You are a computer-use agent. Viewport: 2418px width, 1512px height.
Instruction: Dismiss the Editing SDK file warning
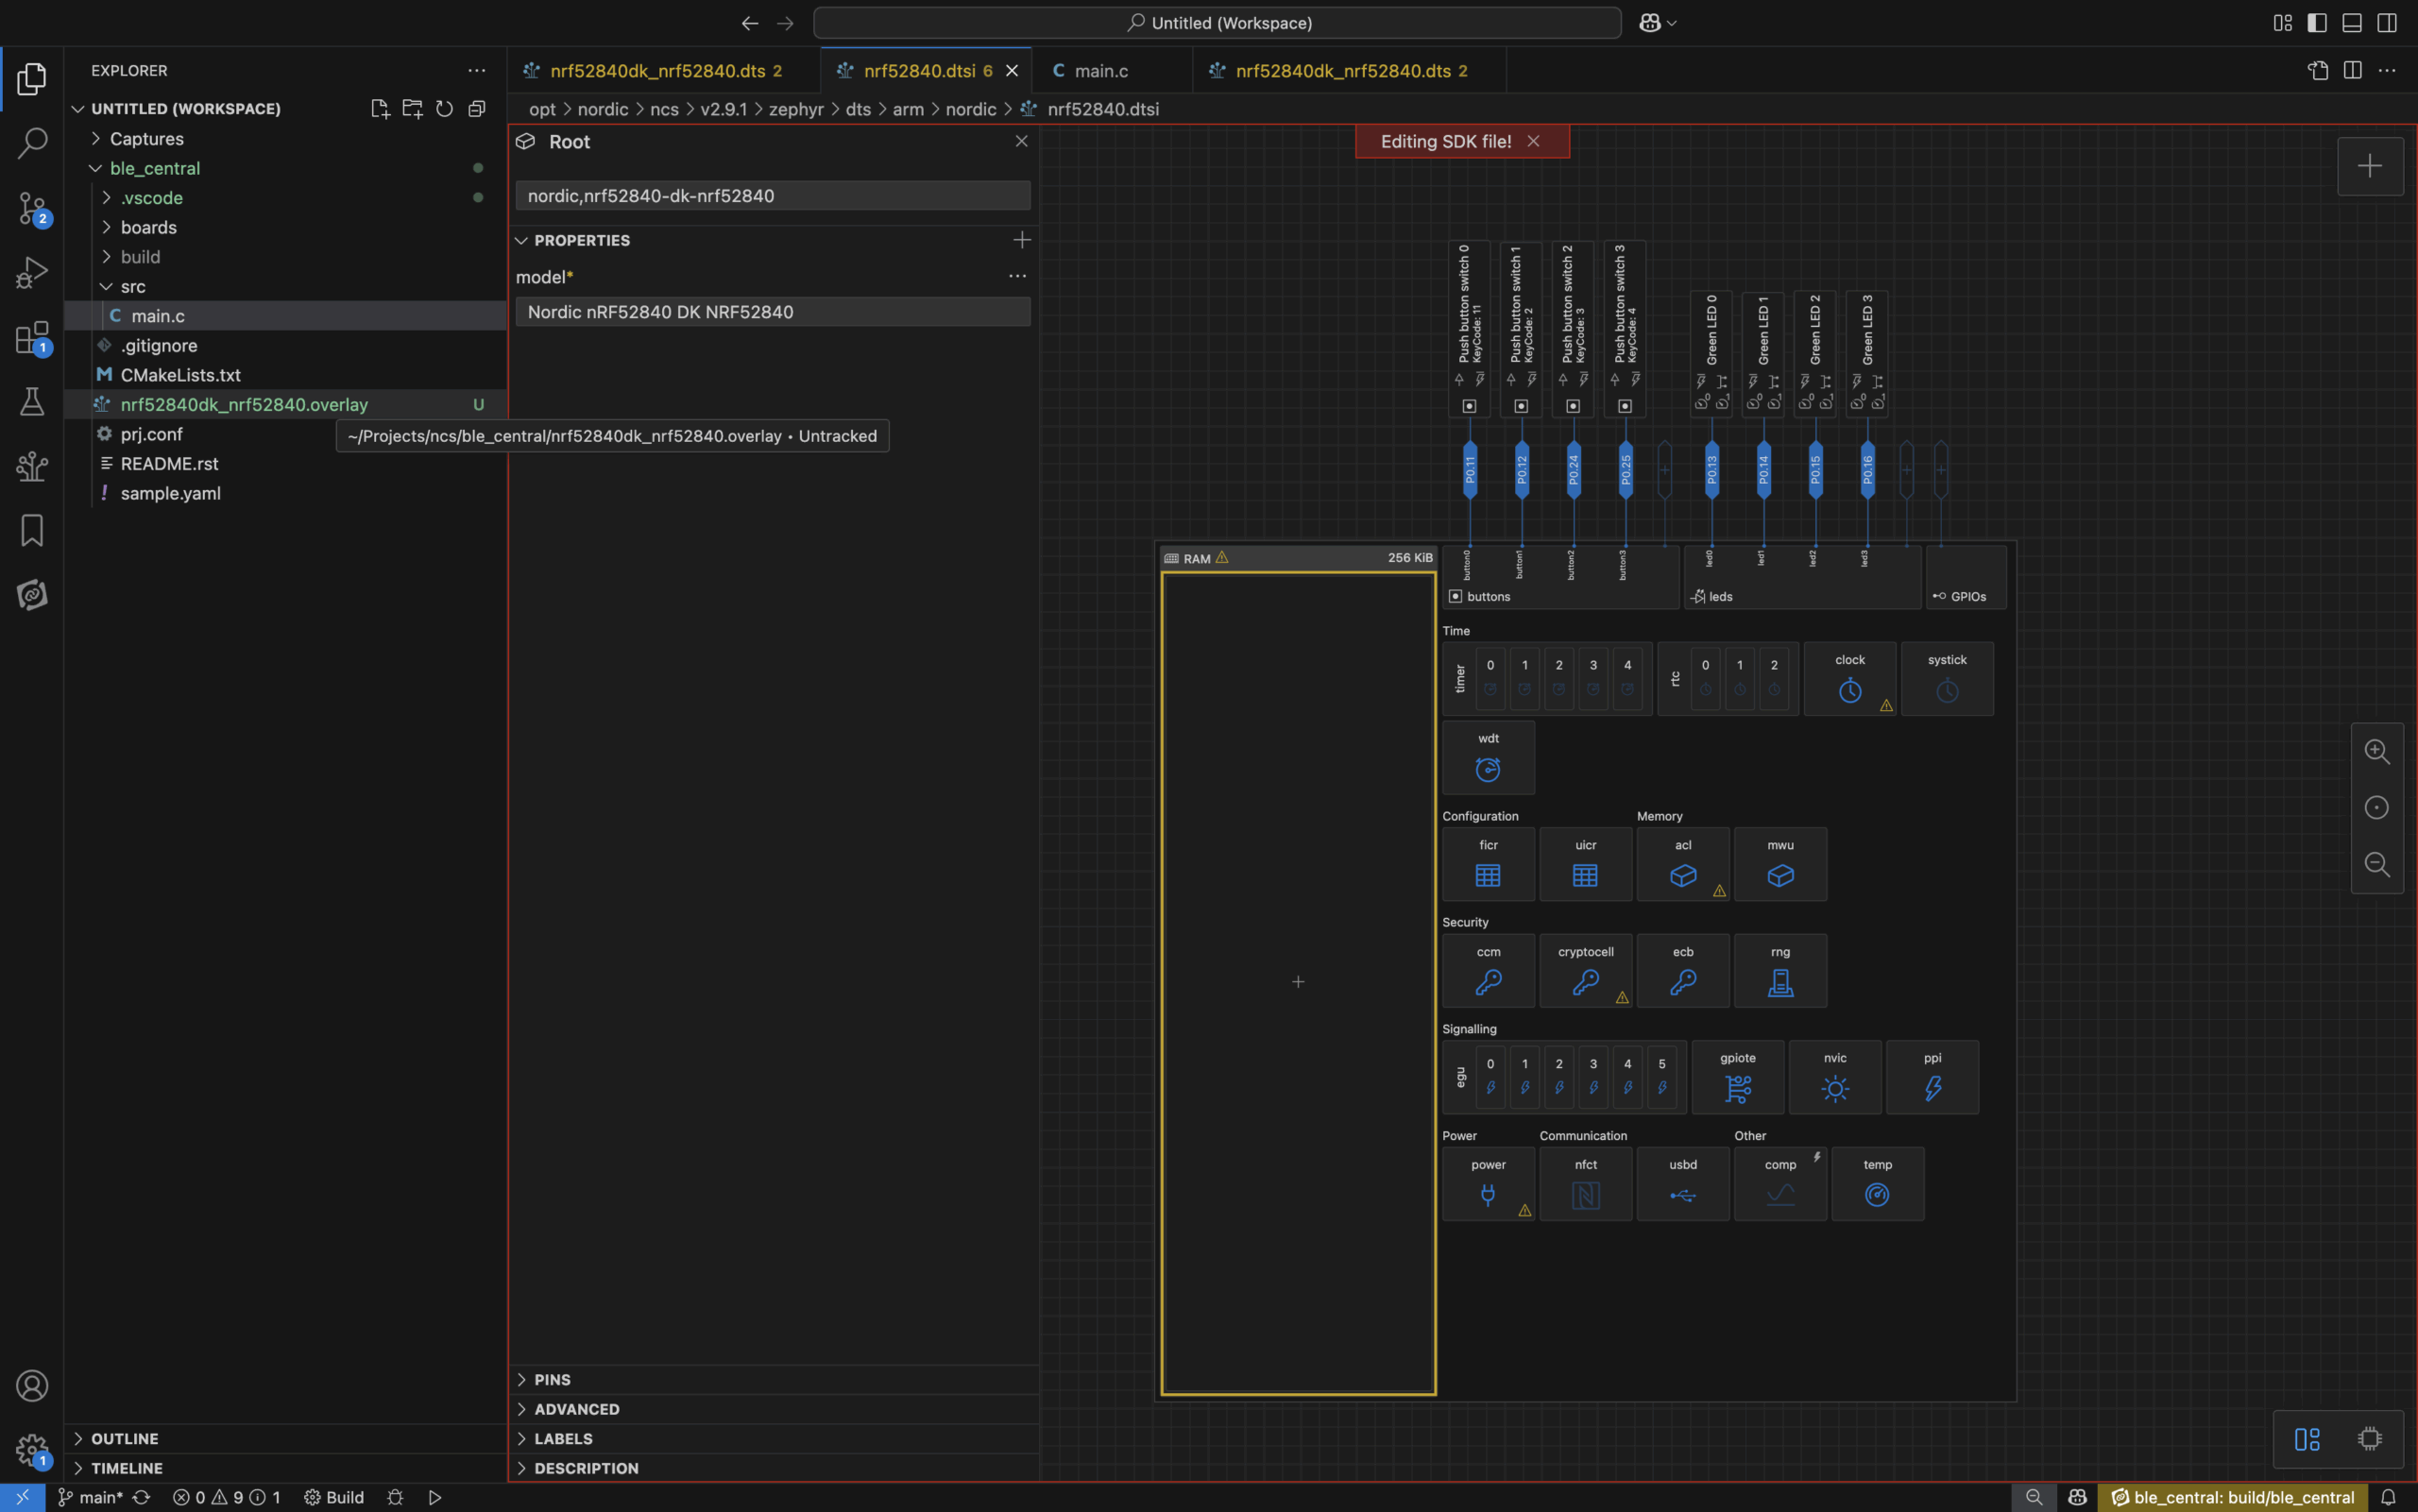pos(1532,141)
